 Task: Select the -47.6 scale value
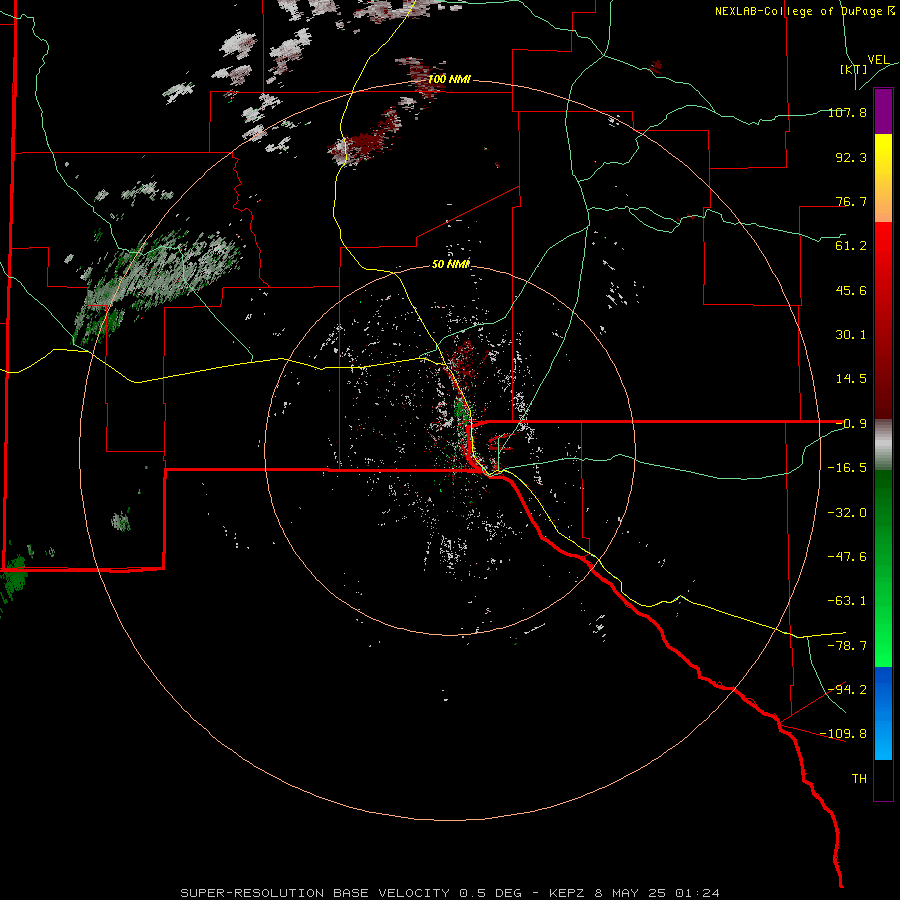point(847,557)
